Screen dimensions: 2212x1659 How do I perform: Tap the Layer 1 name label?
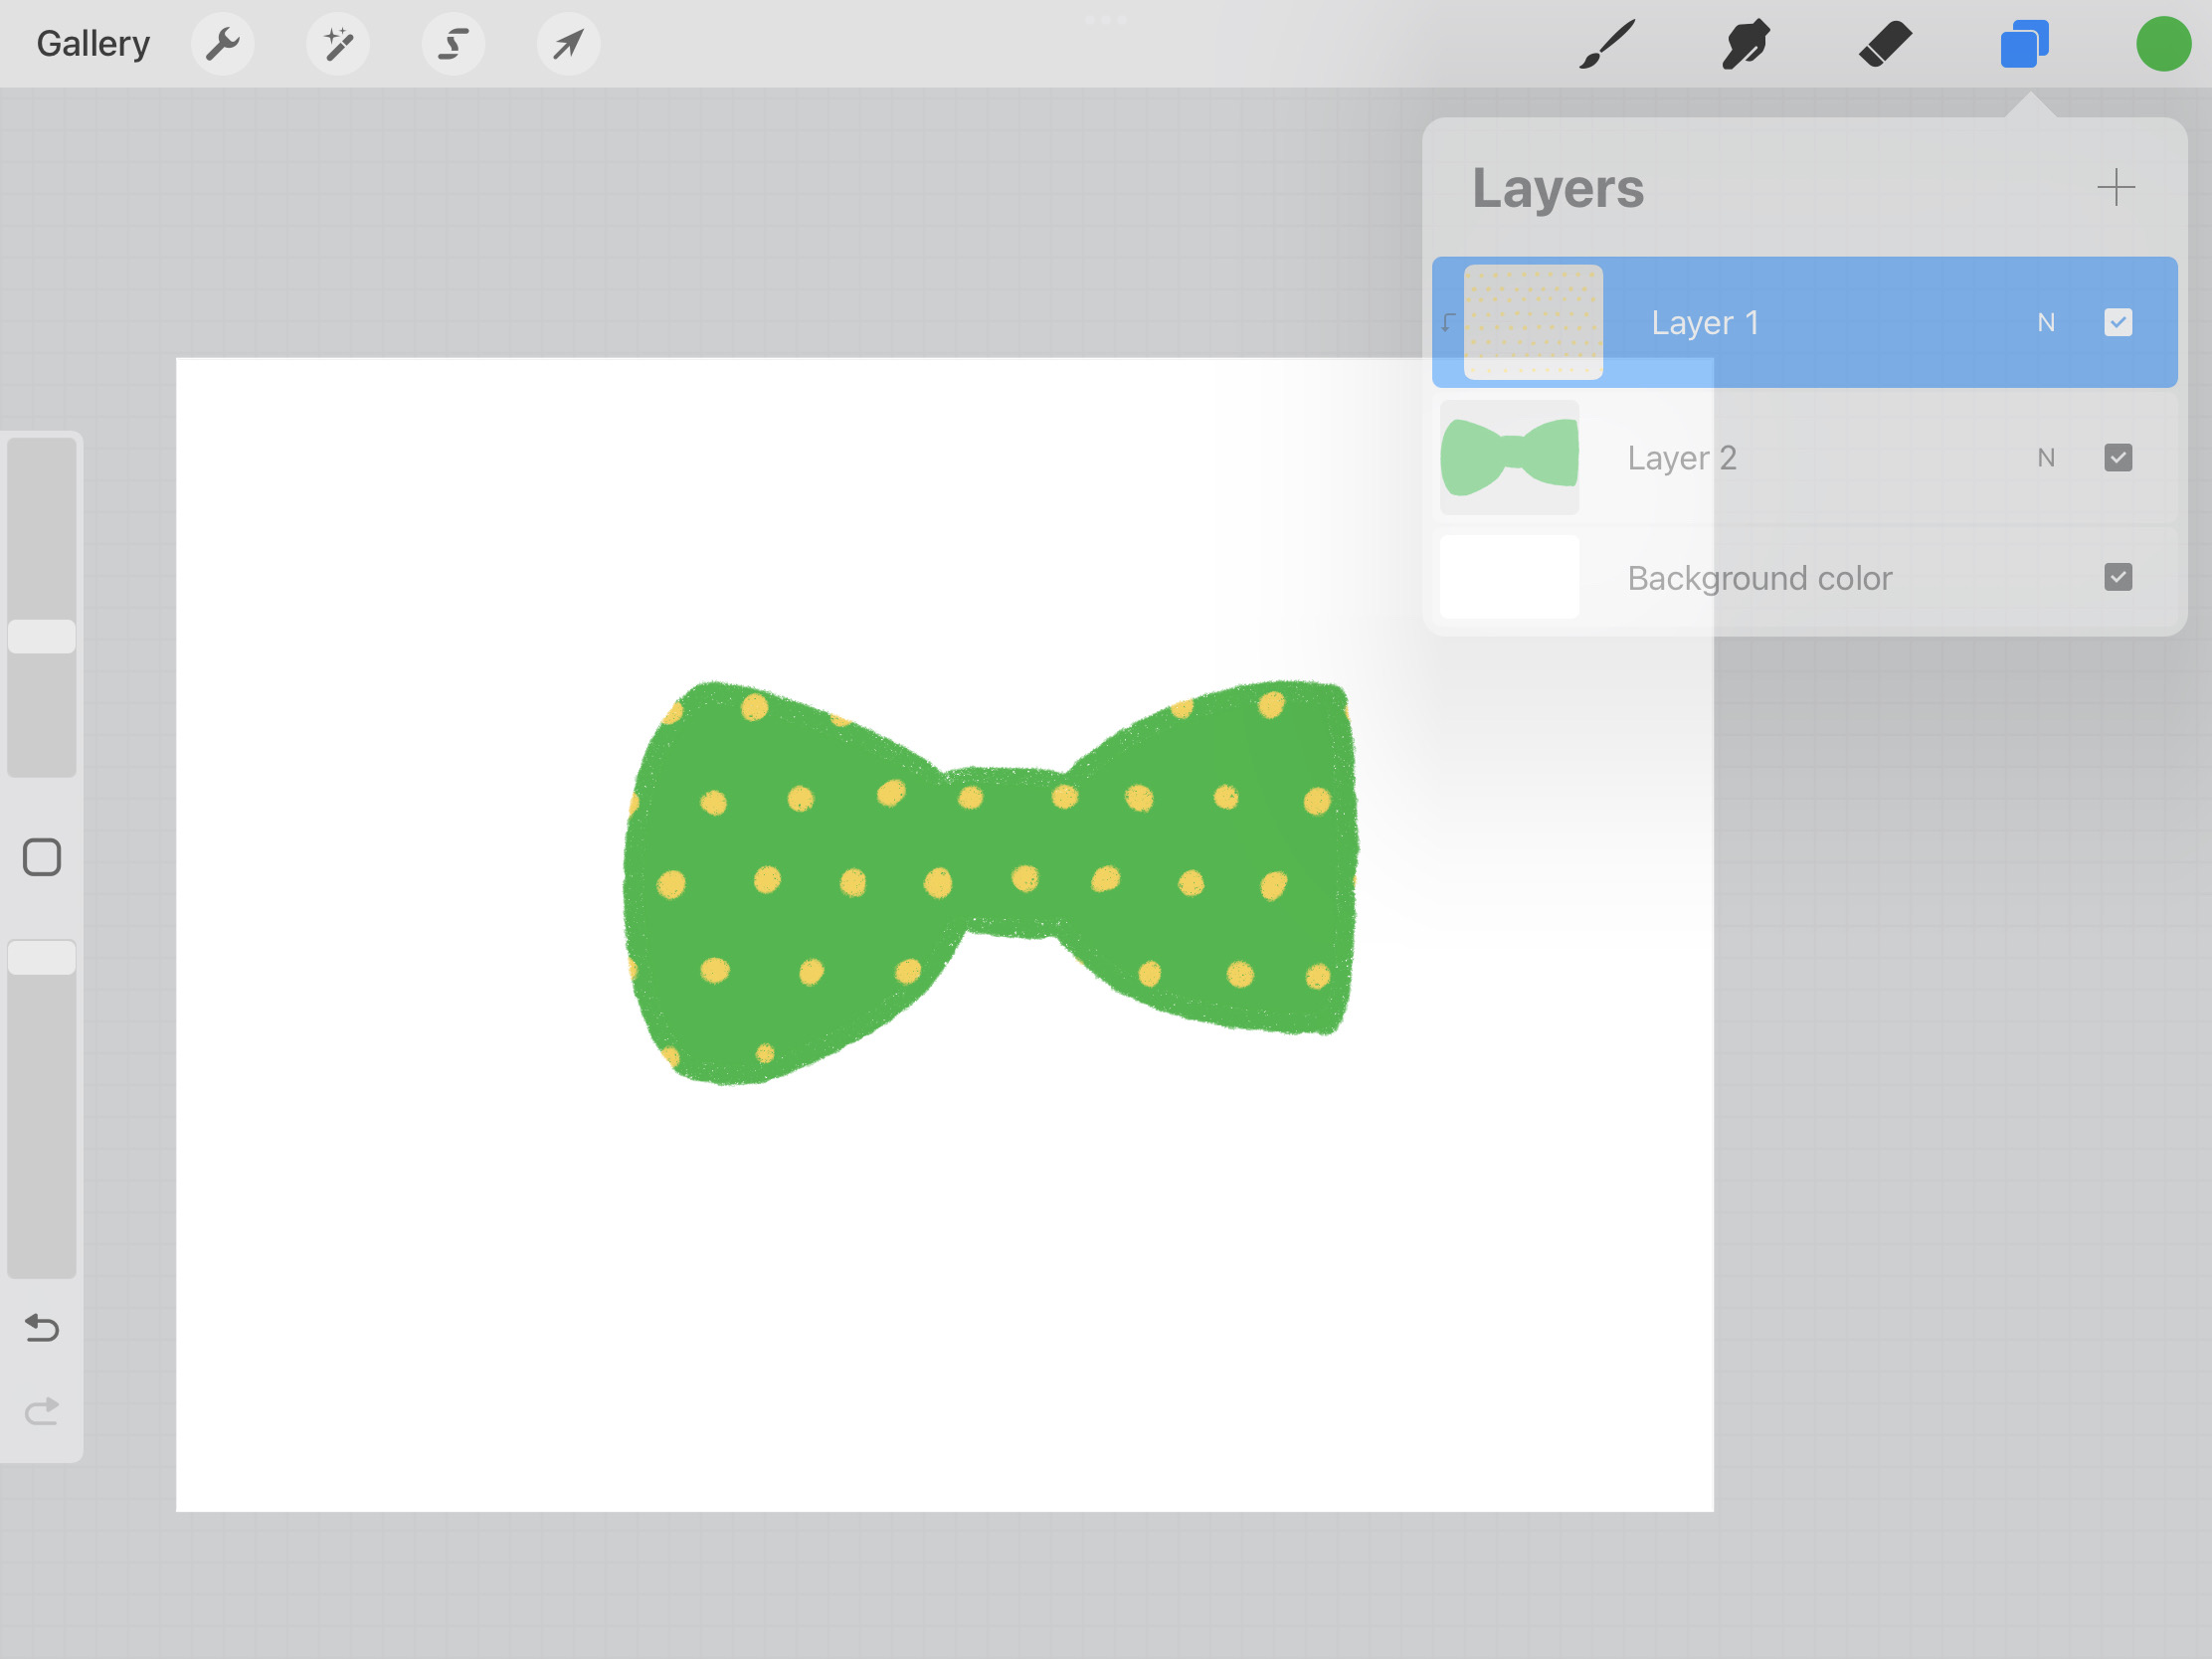point(1704,323)
